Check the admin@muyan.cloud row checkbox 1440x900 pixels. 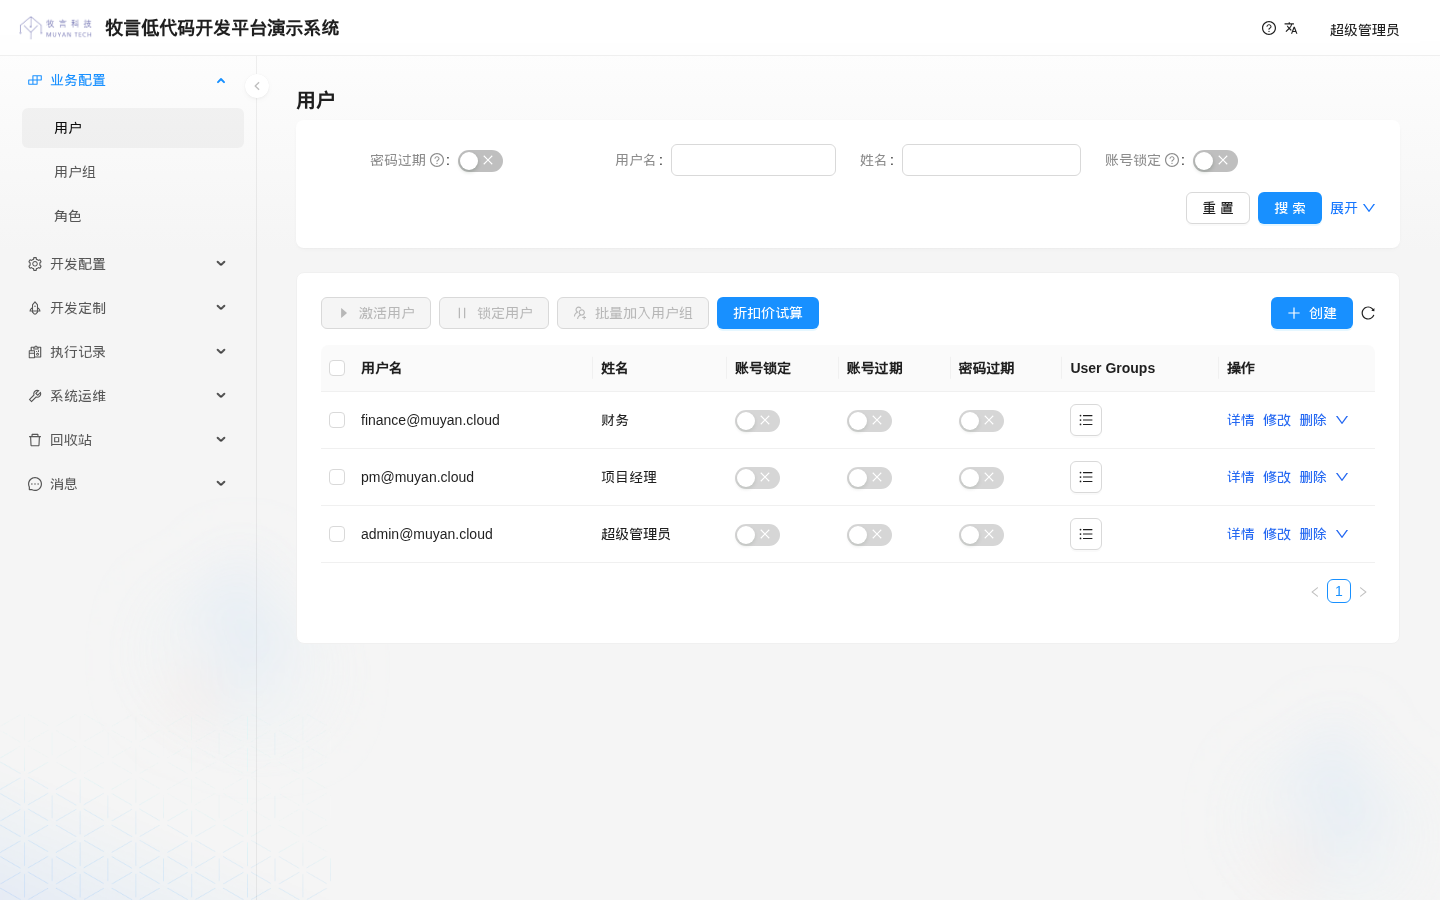(x=337, y=534)
